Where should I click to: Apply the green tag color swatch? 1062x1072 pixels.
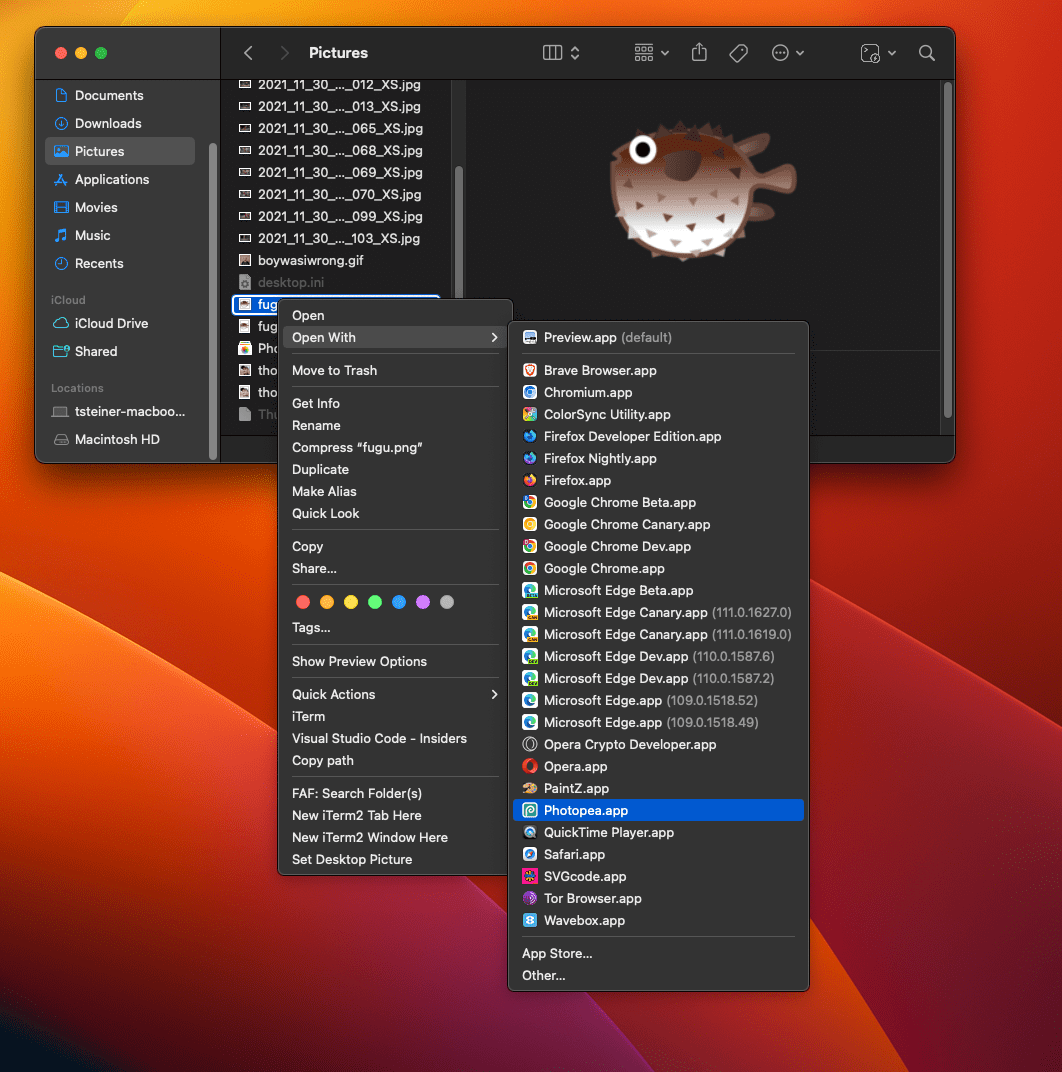click(x=374, y=602)
